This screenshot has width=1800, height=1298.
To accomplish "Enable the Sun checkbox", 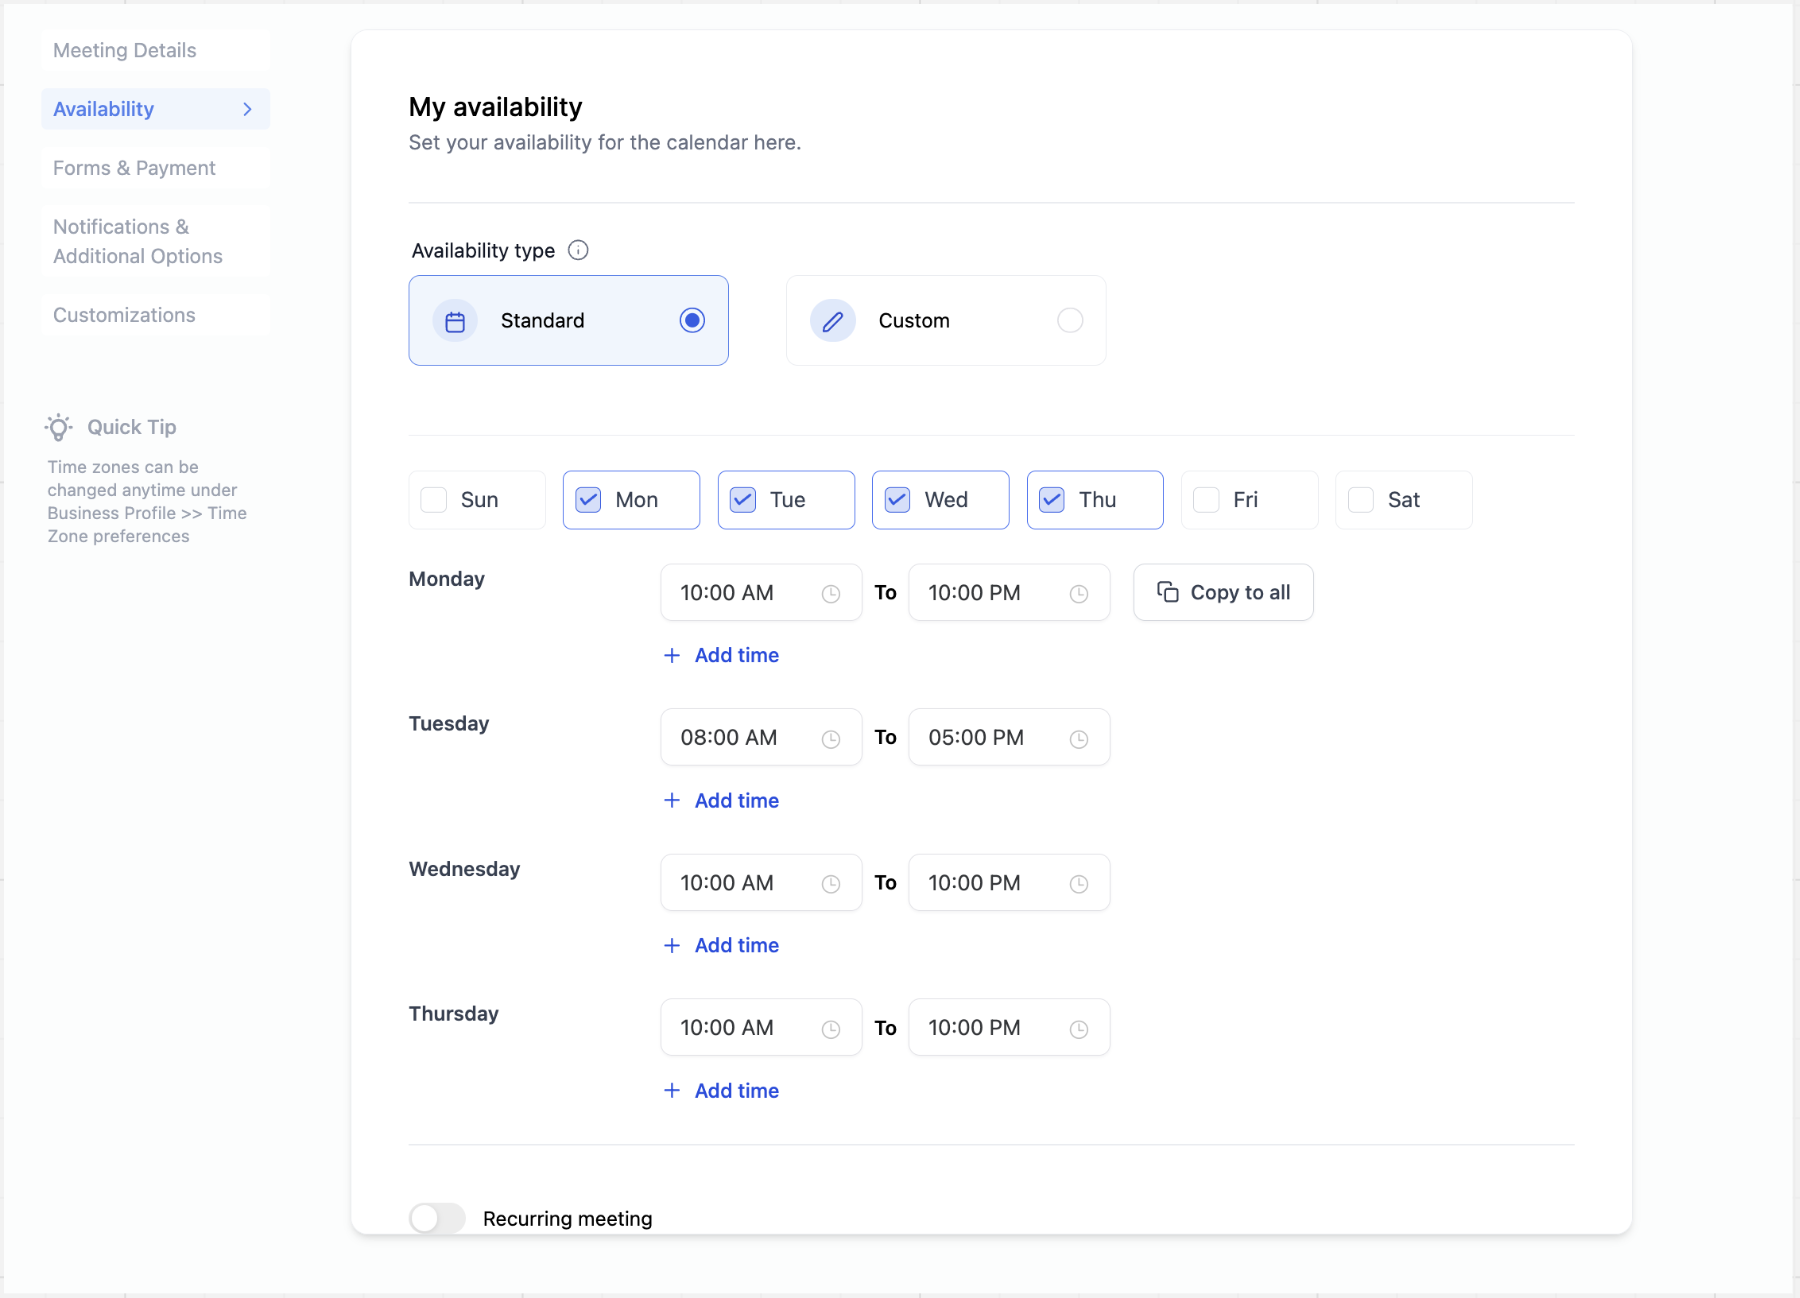I will tap(434, 500).
